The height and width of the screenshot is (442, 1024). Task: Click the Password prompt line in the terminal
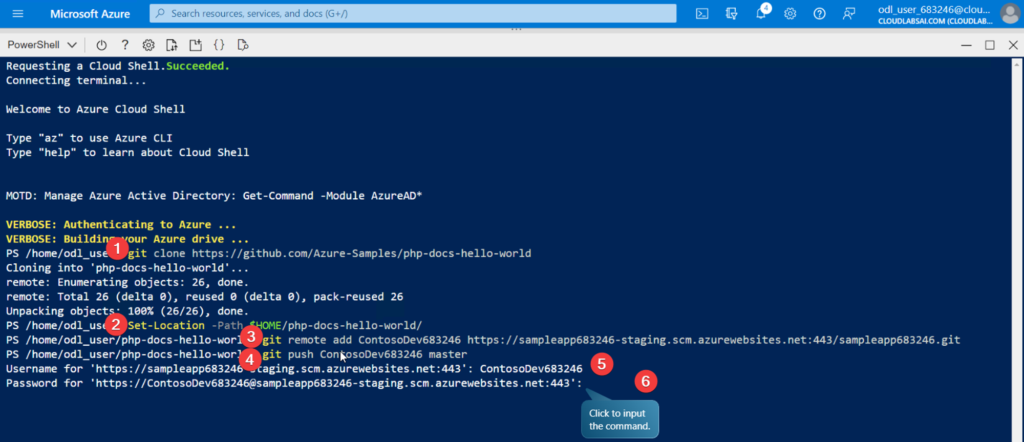click(x=294, y=383)
